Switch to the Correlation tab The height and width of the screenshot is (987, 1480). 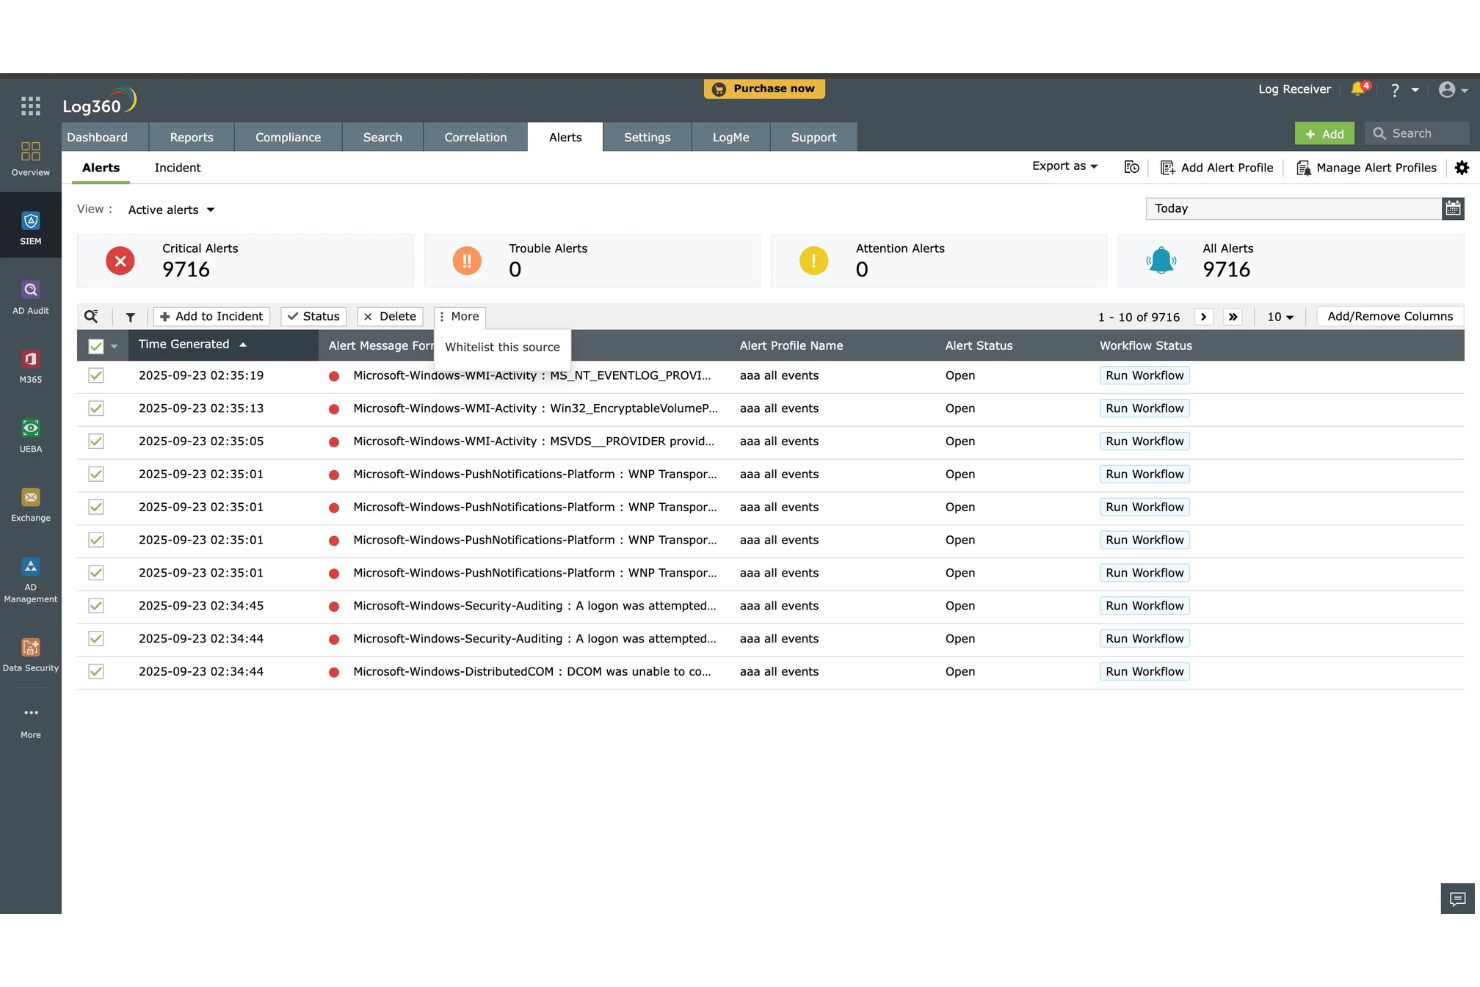(476, 137)
